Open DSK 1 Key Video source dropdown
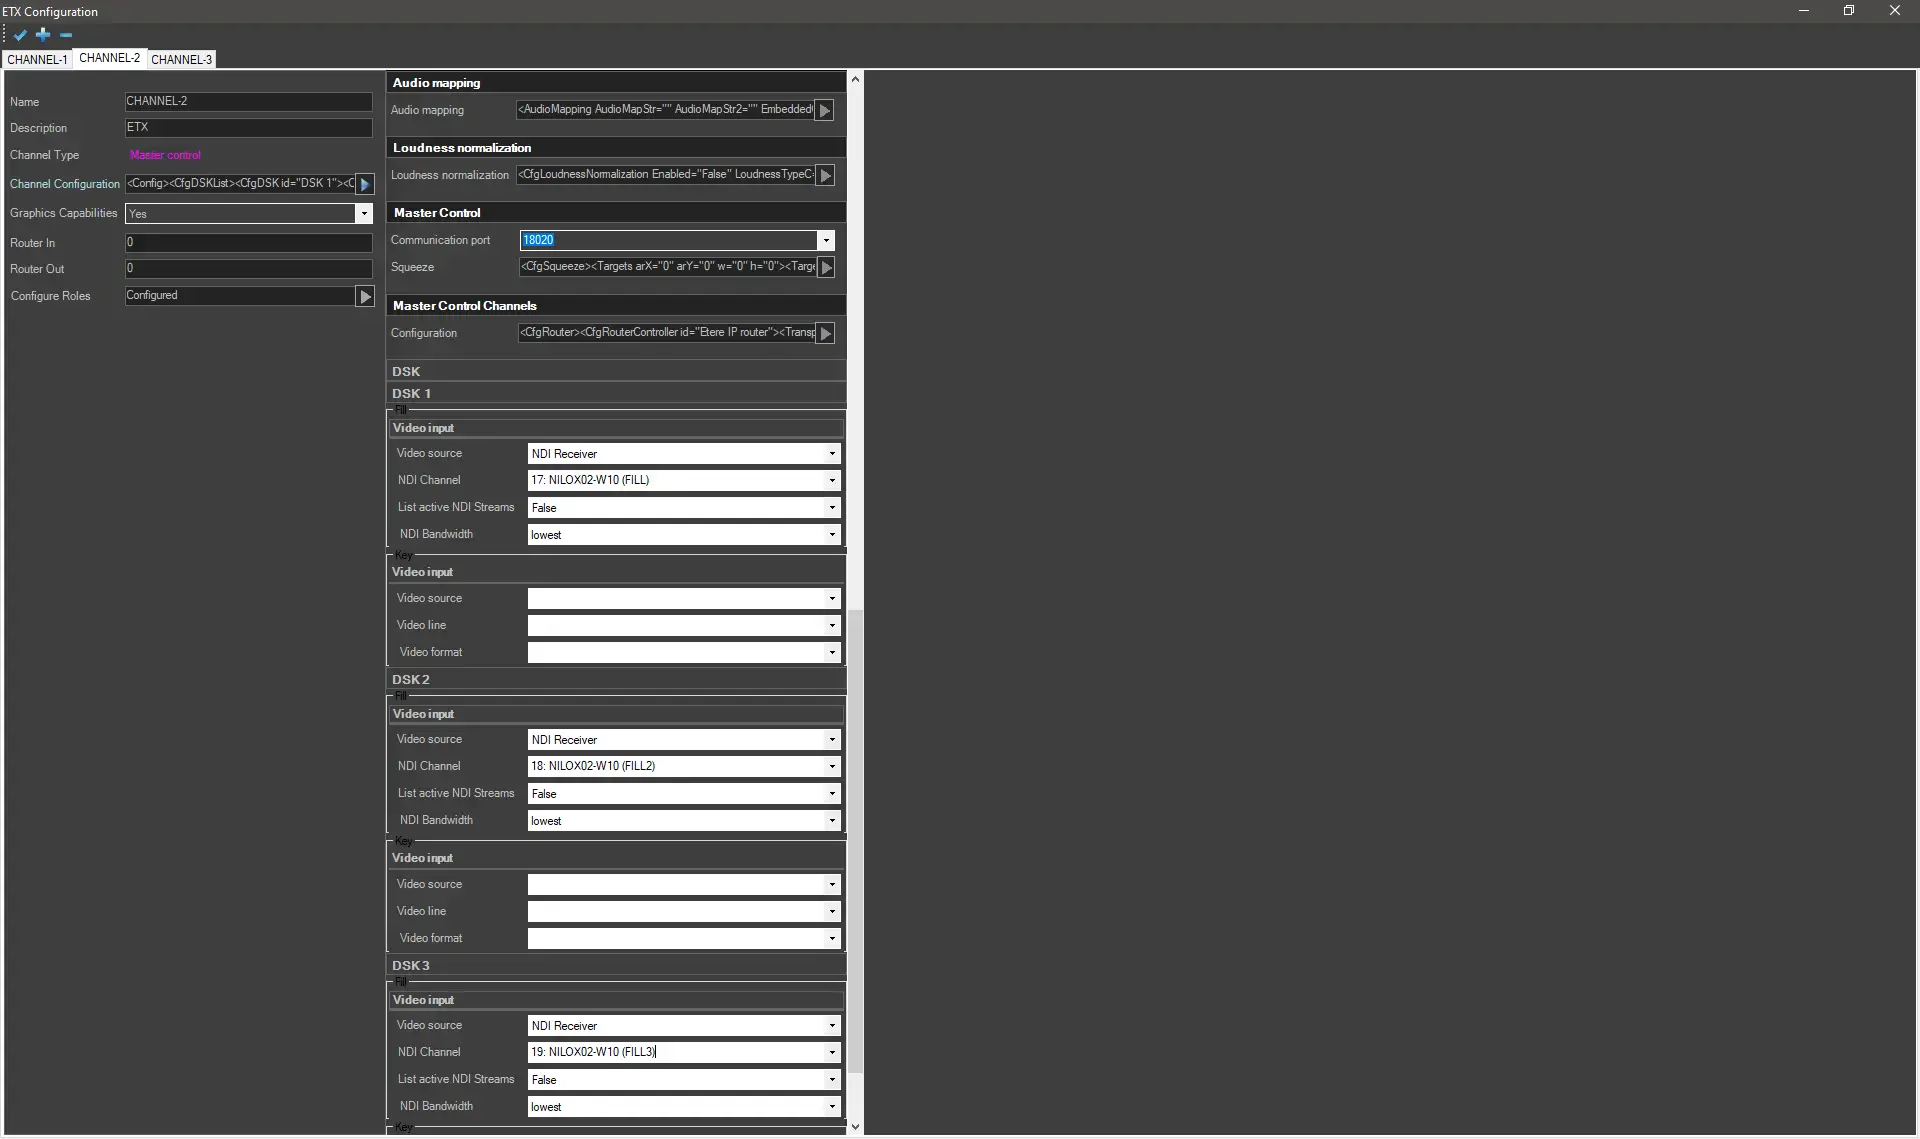Image resolution: width=1920 pixels, height=1139 pixels. click(832, 599)
